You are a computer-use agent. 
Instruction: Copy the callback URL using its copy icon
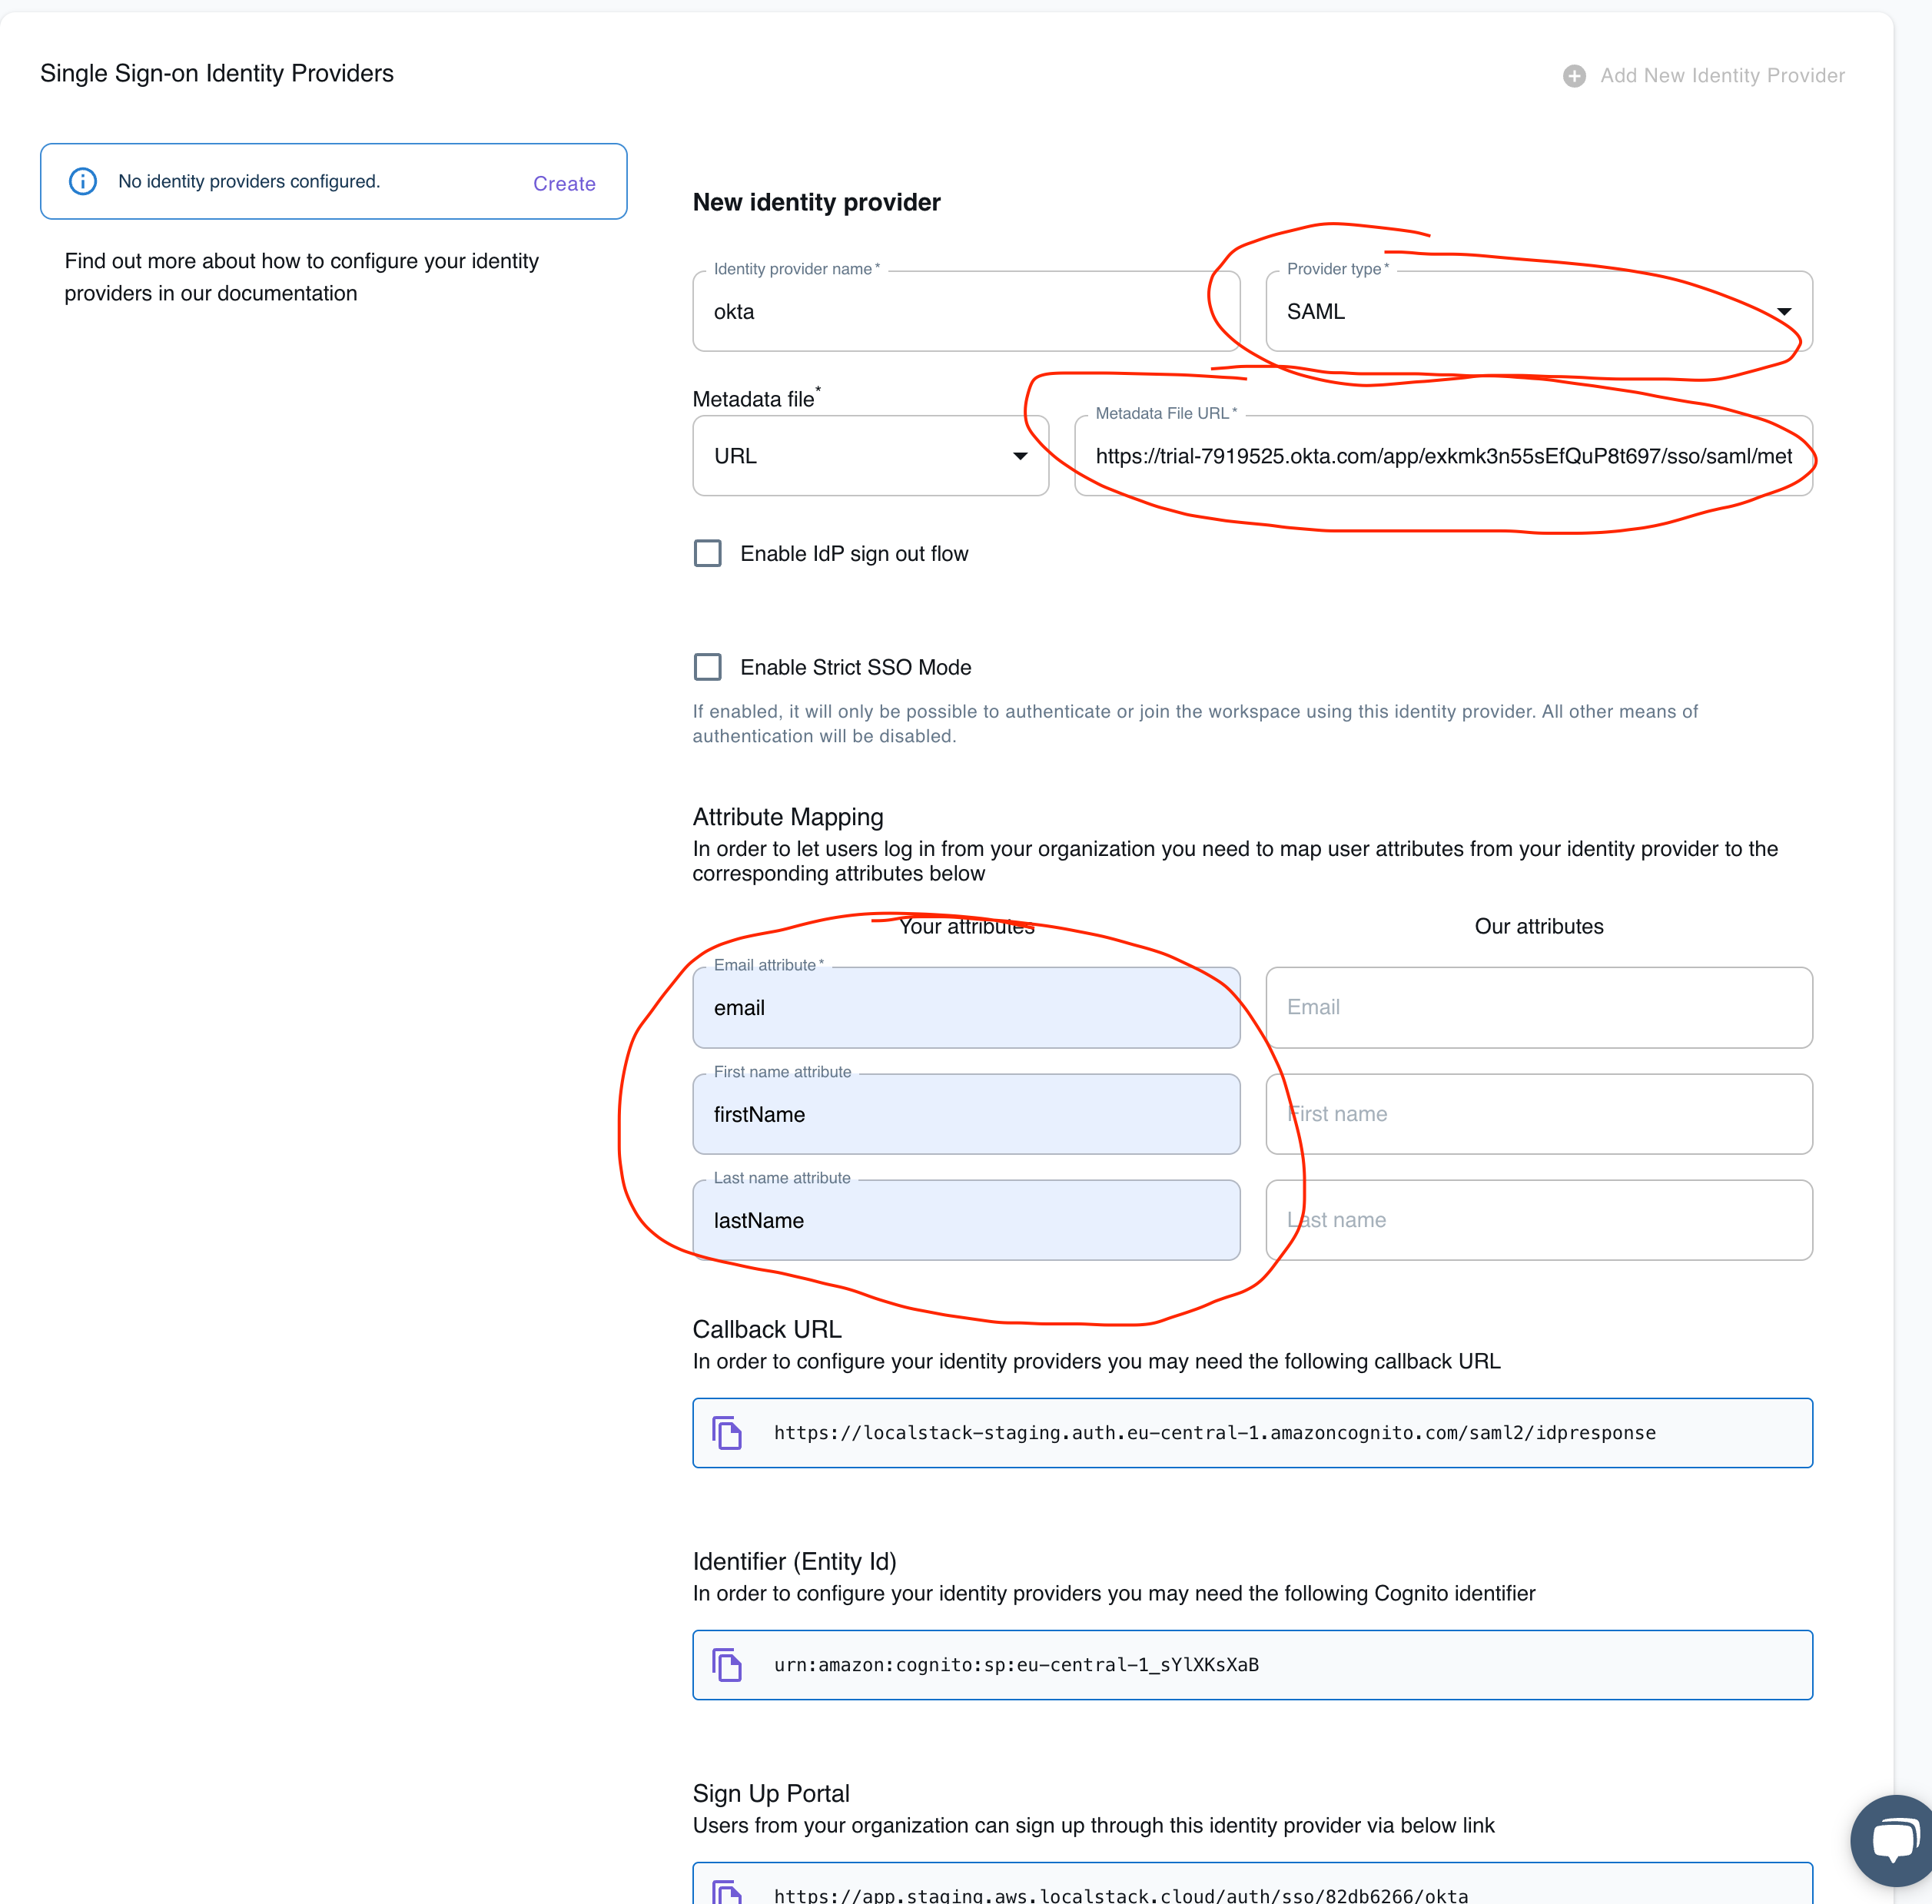pos(728,1432)
